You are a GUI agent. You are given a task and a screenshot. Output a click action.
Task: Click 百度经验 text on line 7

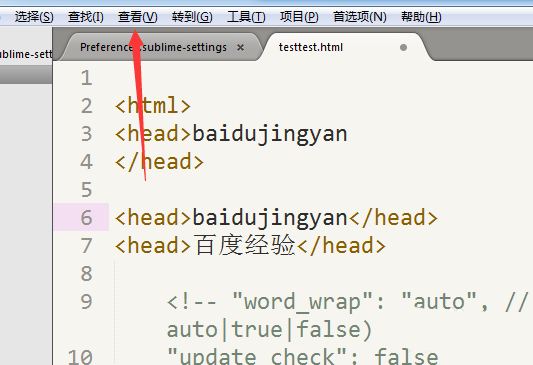point(244,245)
